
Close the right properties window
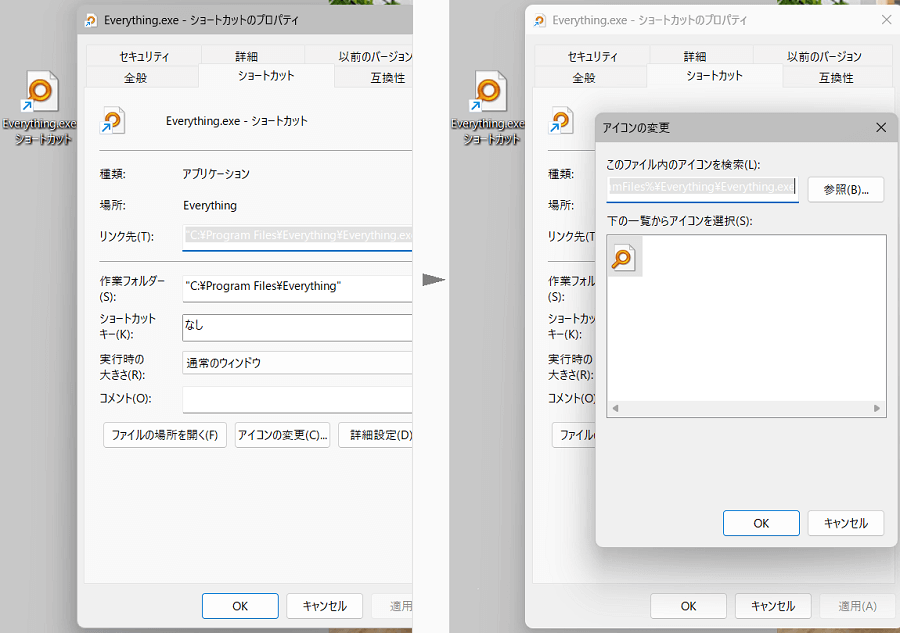tap(886, 20)
